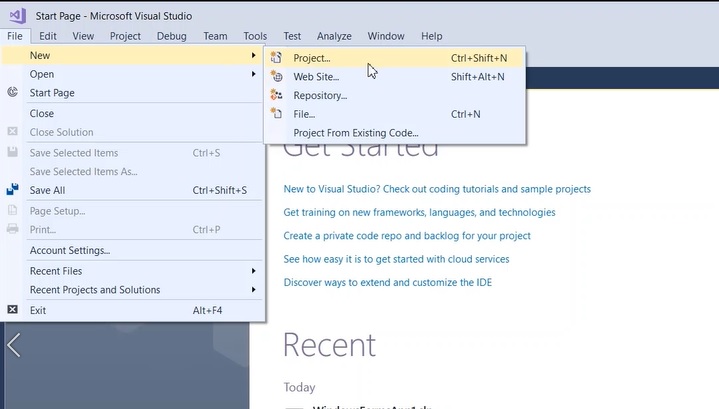This screenshot has height=409, width=719.
Task: Click the Save All icon
Action: pyautogui.click(x=12, y=189)
